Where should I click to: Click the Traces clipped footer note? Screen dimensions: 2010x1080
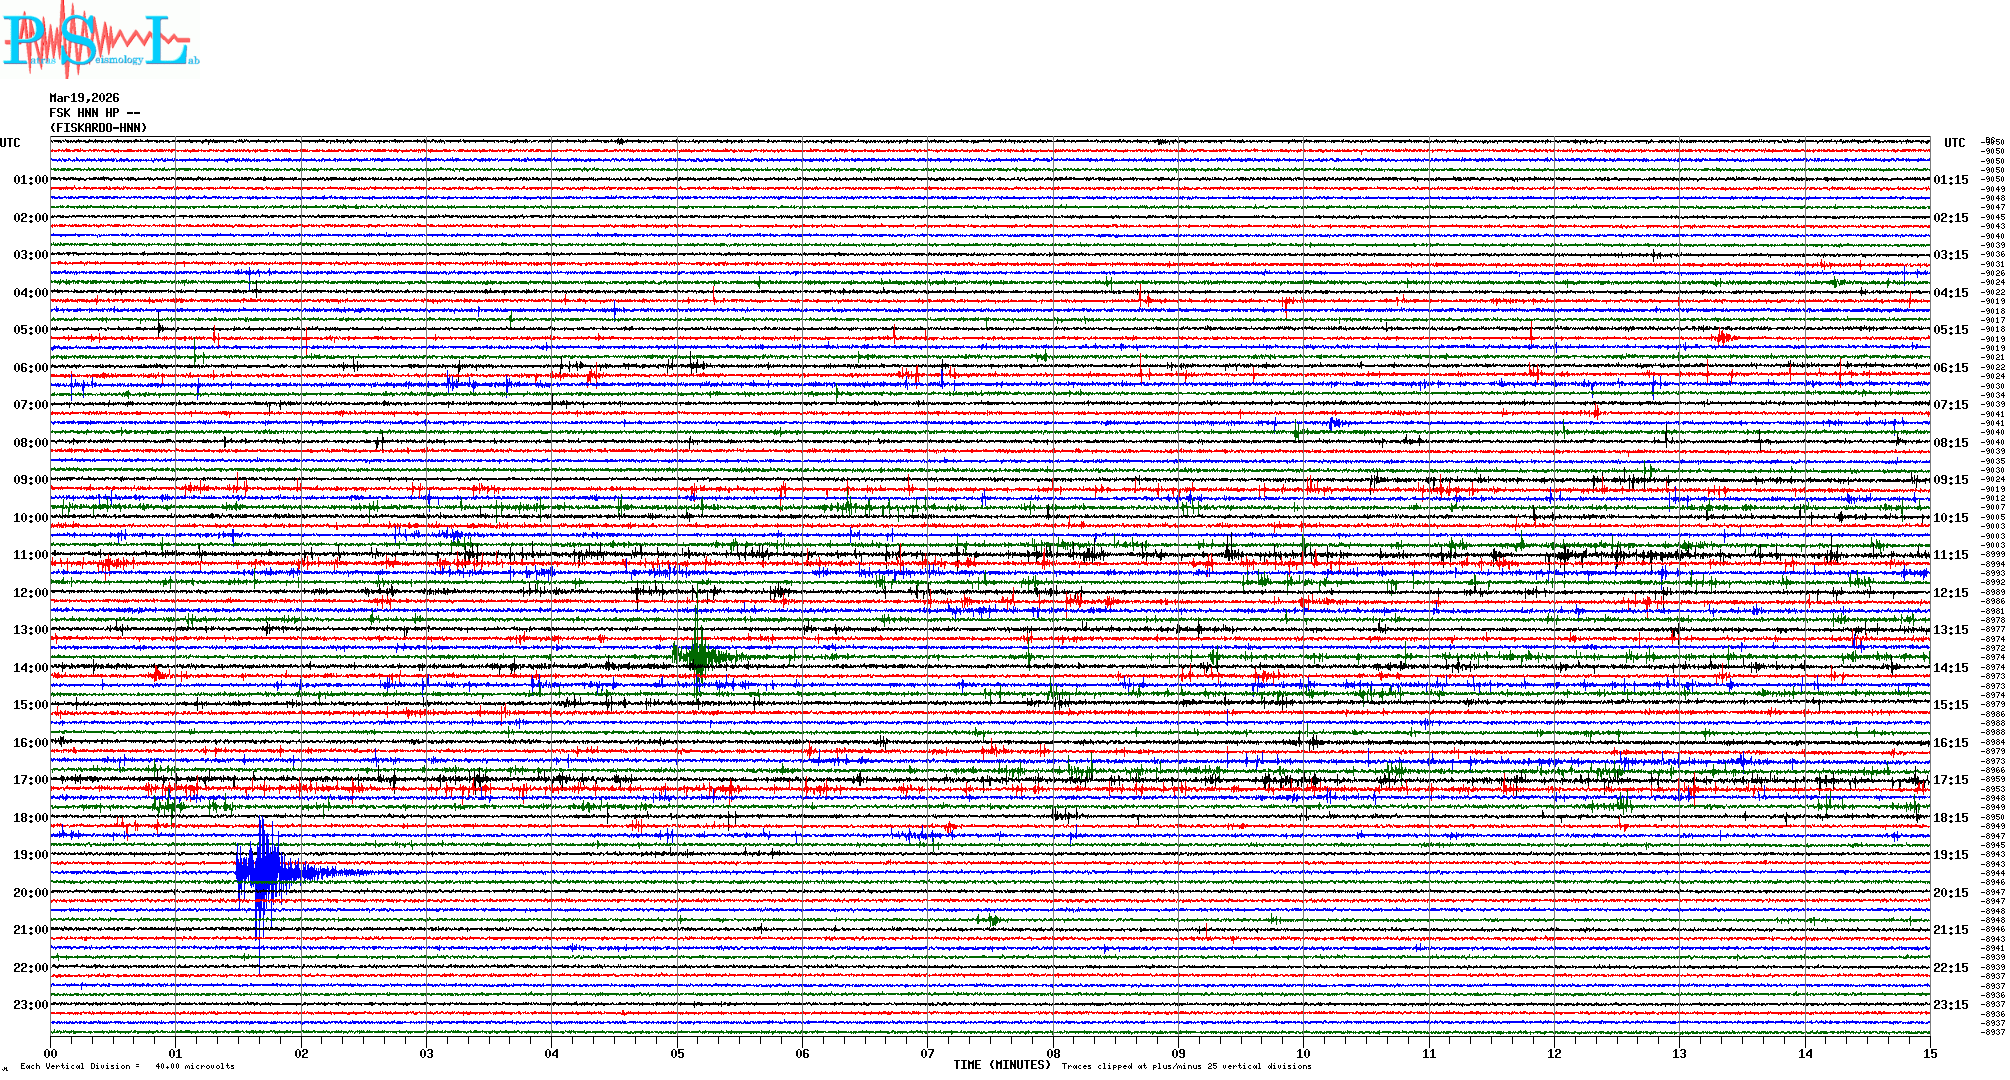(x=1186, y=1066)
